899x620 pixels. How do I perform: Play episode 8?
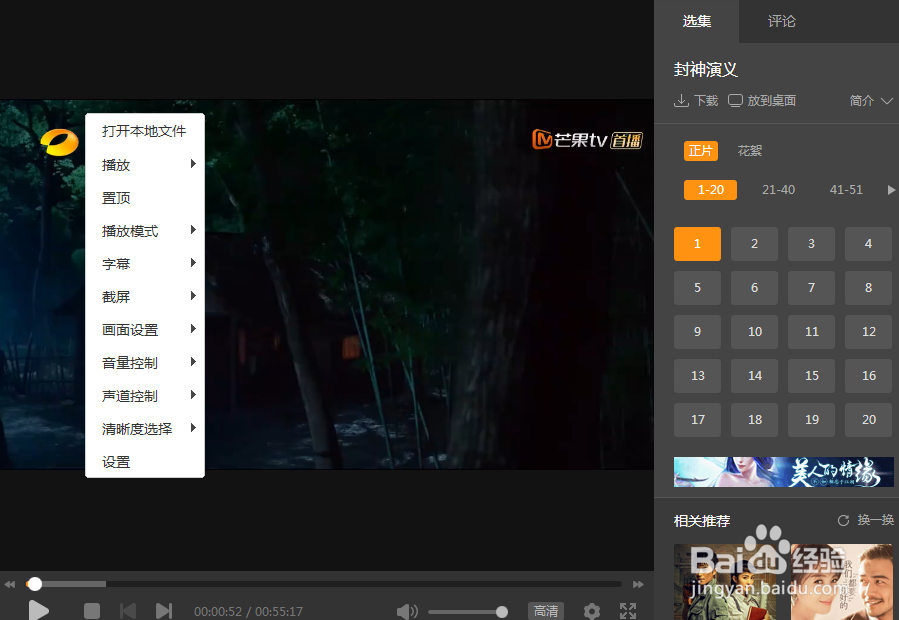point(869,288)
